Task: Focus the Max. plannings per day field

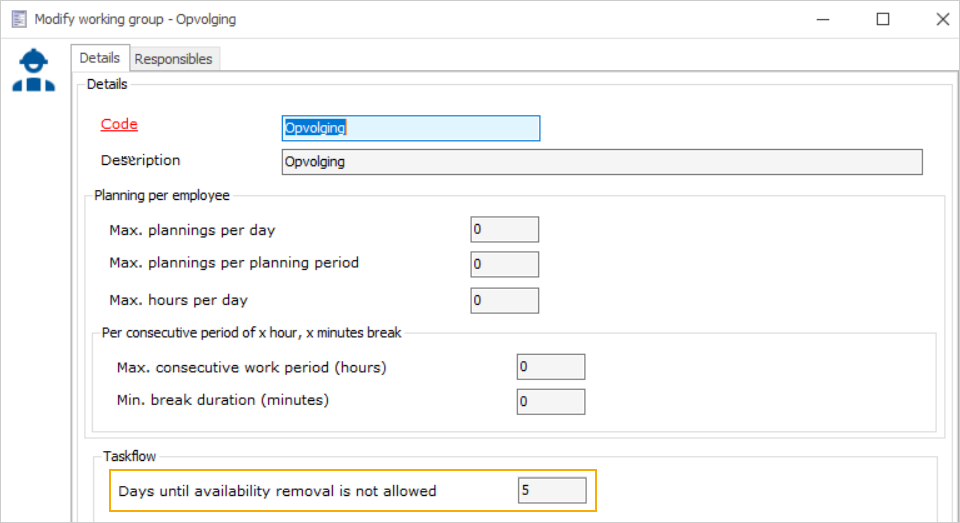Action: (504, 229)
